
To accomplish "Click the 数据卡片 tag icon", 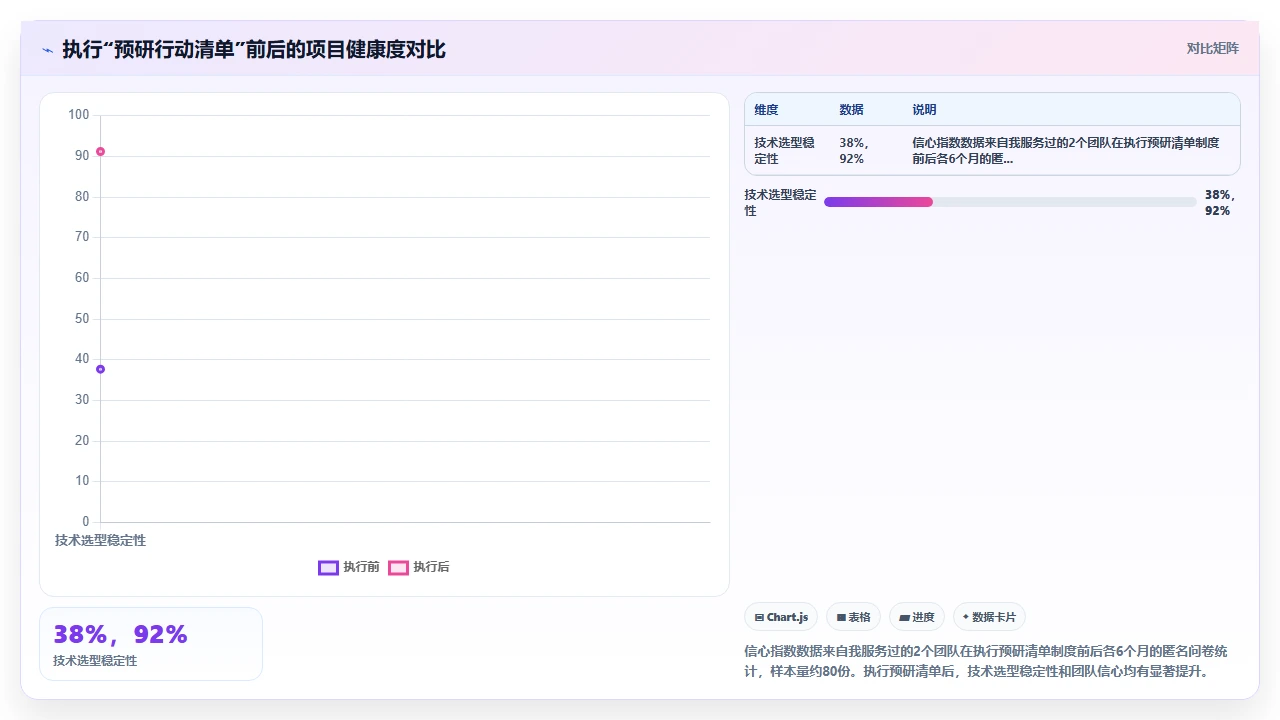I will 966,617.
